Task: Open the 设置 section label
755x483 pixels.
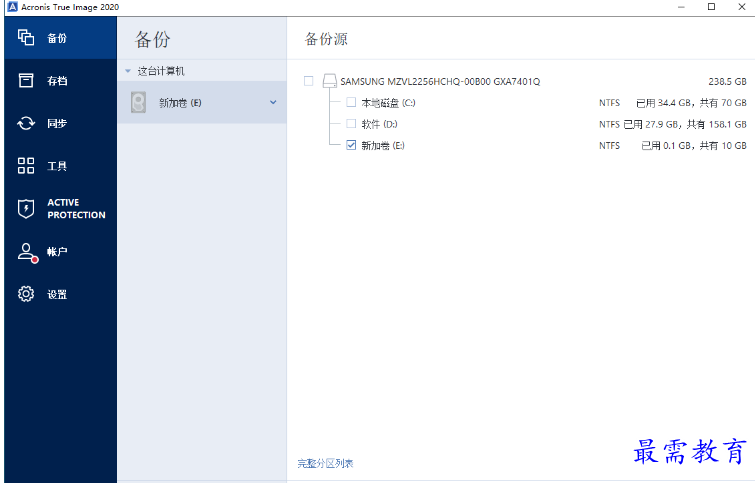Action: click(x=57, y=294)
